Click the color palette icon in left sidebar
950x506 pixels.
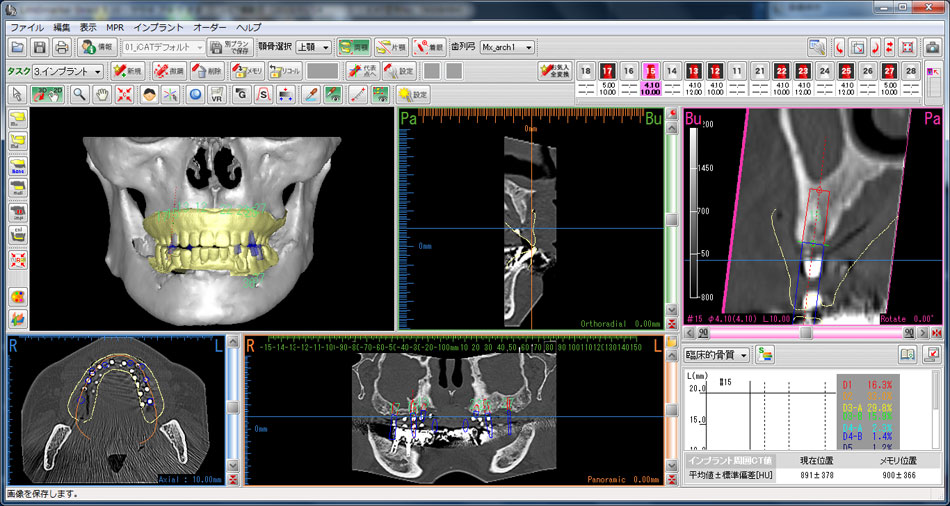click(17, 297)
